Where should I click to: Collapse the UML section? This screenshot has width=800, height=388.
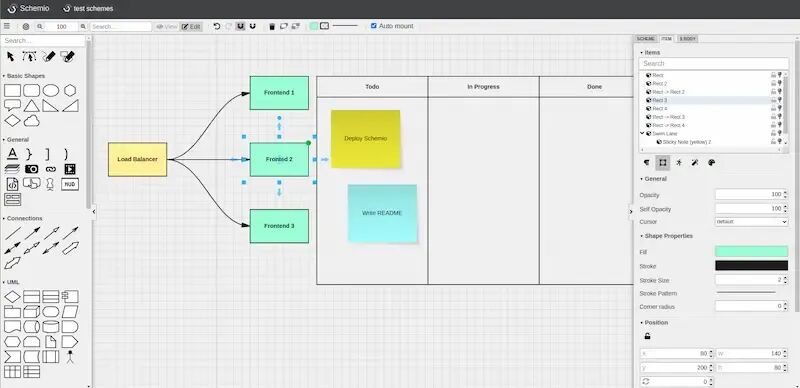click(11, 282)
